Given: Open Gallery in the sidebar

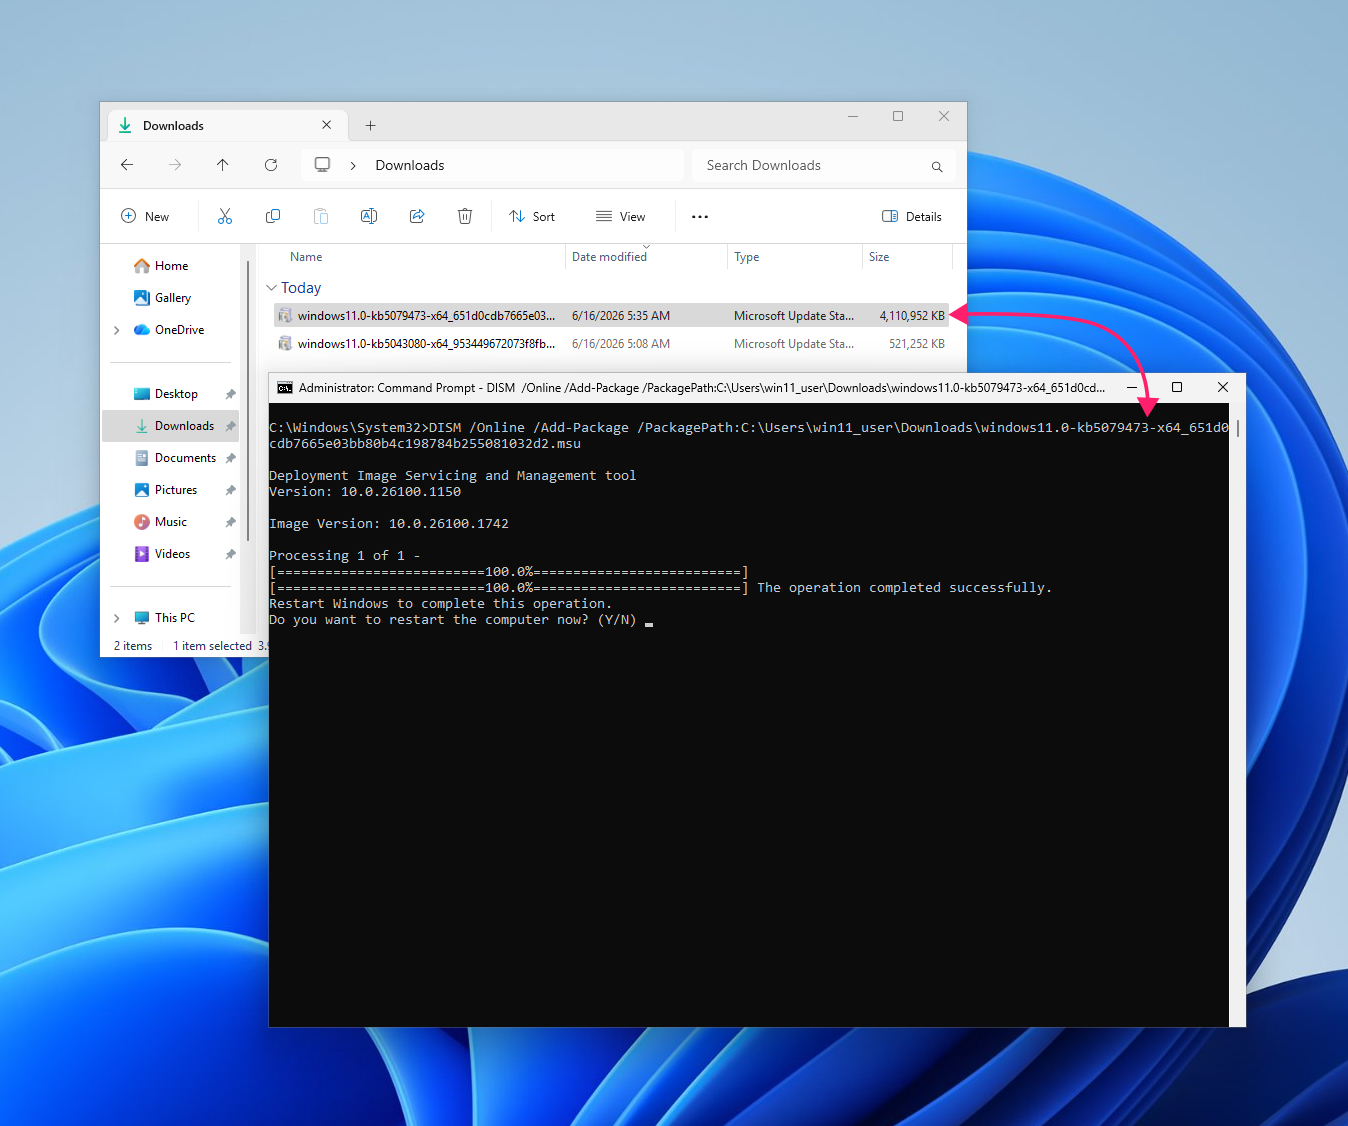Looking at the screenshot, I should (x=171, y=298).
